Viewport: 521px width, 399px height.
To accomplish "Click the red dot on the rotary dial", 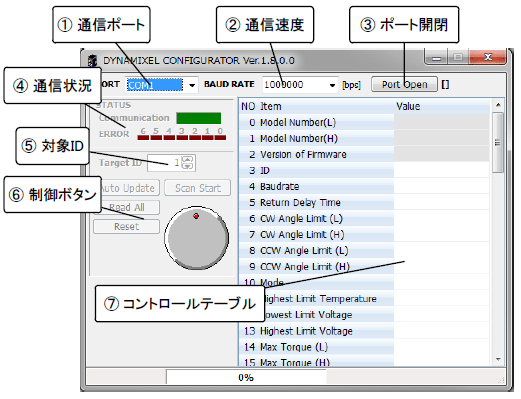I will [x=196, y=216].
